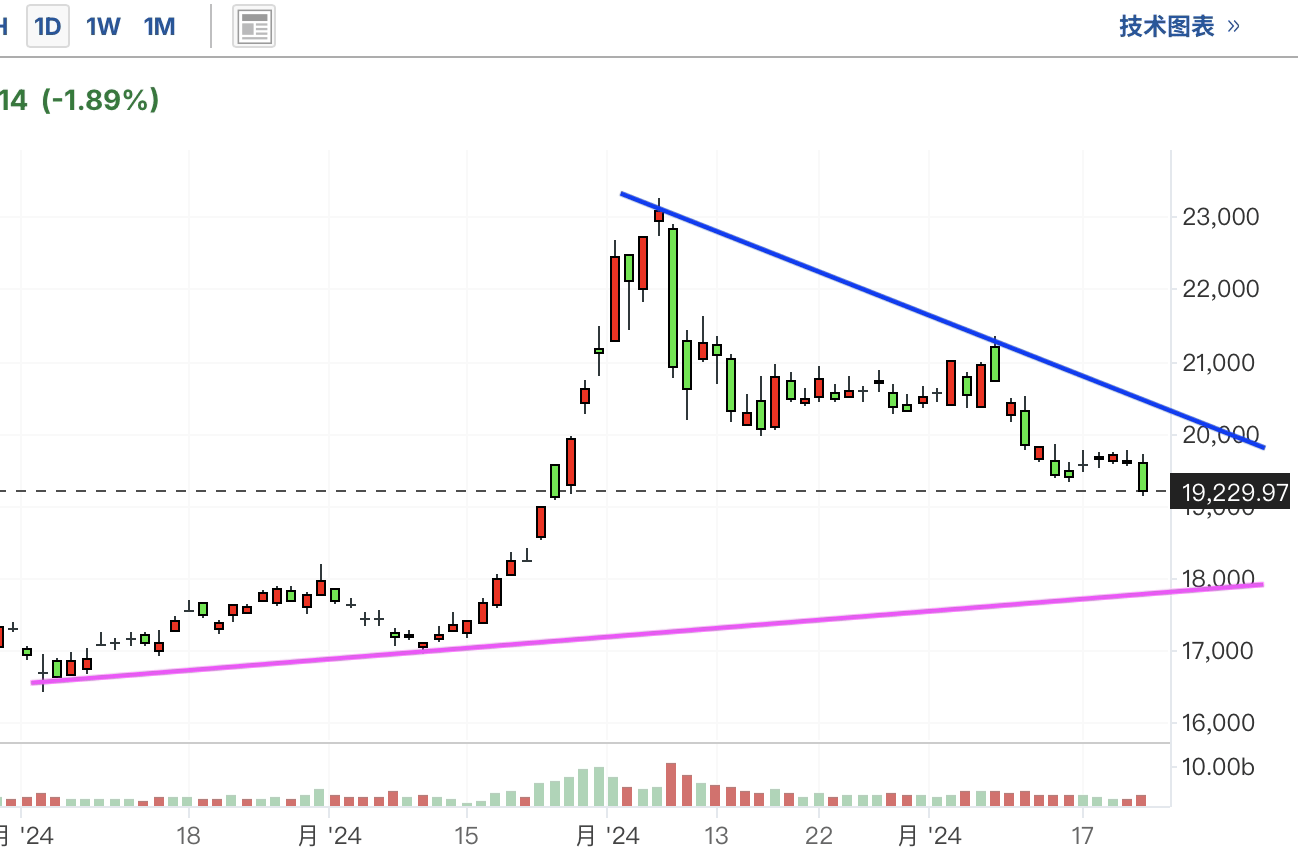
Task: Click the candlestick at the chart peak
Action: [x=659, y=214]
